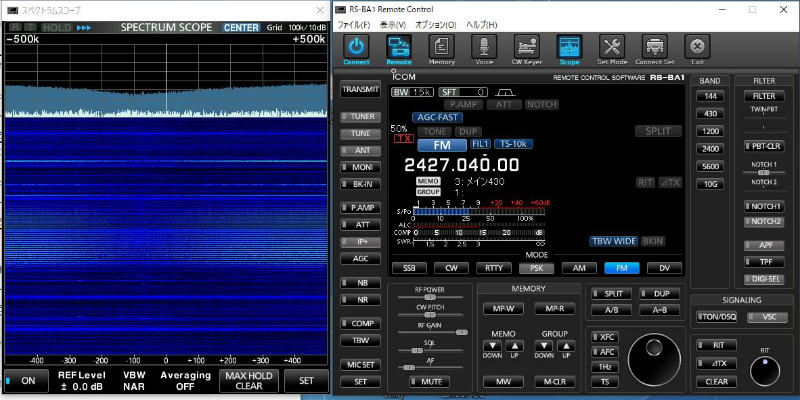Select the 1200 band button
The height and width of the screenshot is (400, 800).
[710, 131]
